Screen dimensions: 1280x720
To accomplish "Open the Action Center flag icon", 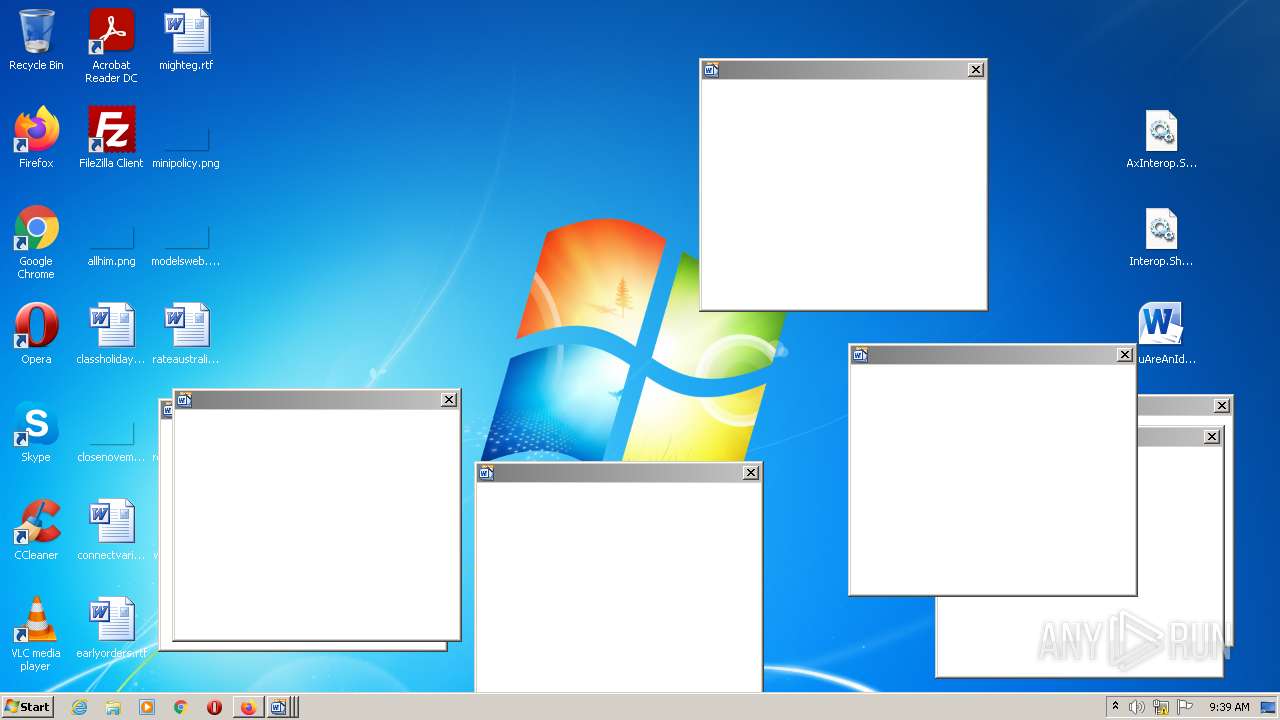I will point(1185,707).
